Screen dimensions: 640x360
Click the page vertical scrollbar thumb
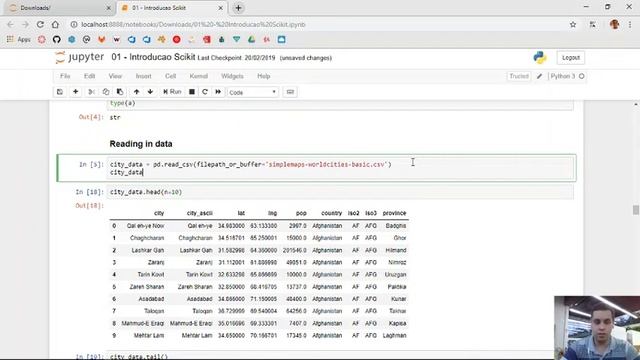coord(636,210)
